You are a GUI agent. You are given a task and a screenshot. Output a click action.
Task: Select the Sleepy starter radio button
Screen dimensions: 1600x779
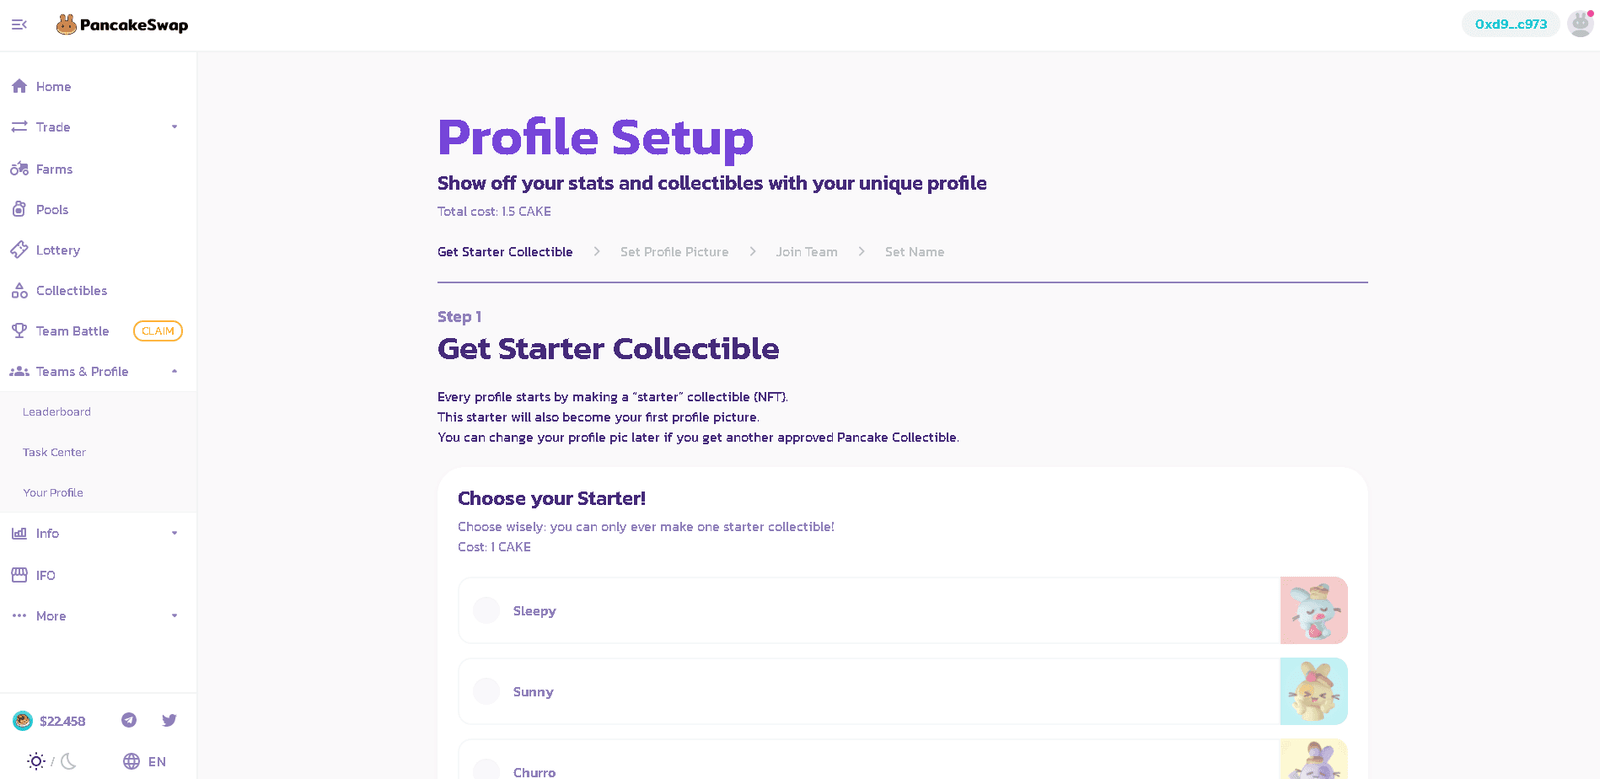(486, 610)
